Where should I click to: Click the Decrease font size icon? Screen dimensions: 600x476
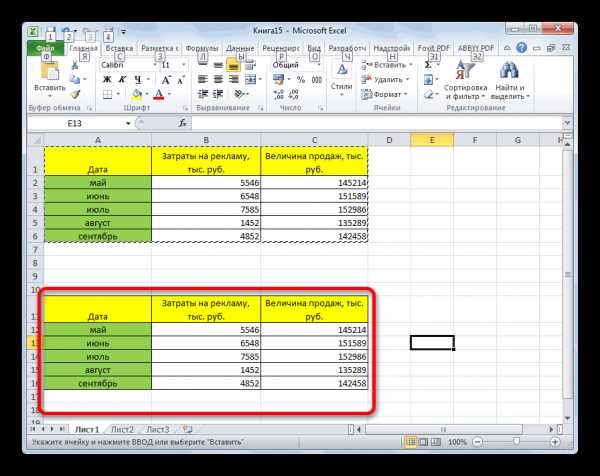(181, 80)
